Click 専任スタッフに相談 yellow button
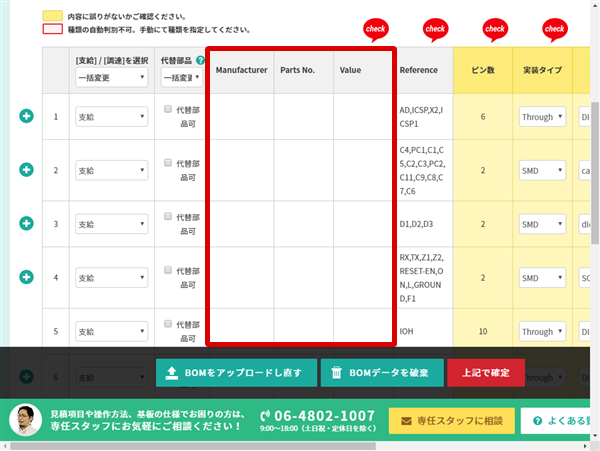Viewport: 600px width, 451px height. (x=452, y=421)
